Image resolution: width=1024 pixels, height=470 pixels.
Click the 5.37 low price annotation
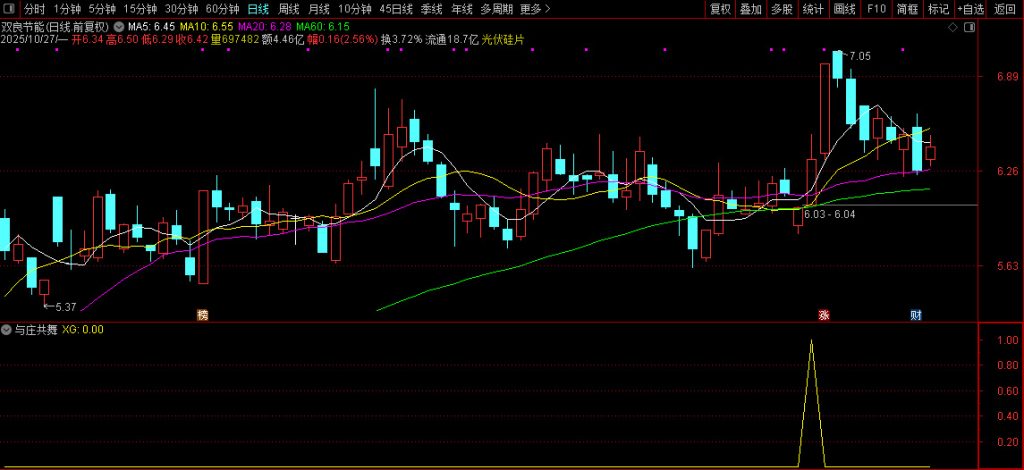coord(65,307)
